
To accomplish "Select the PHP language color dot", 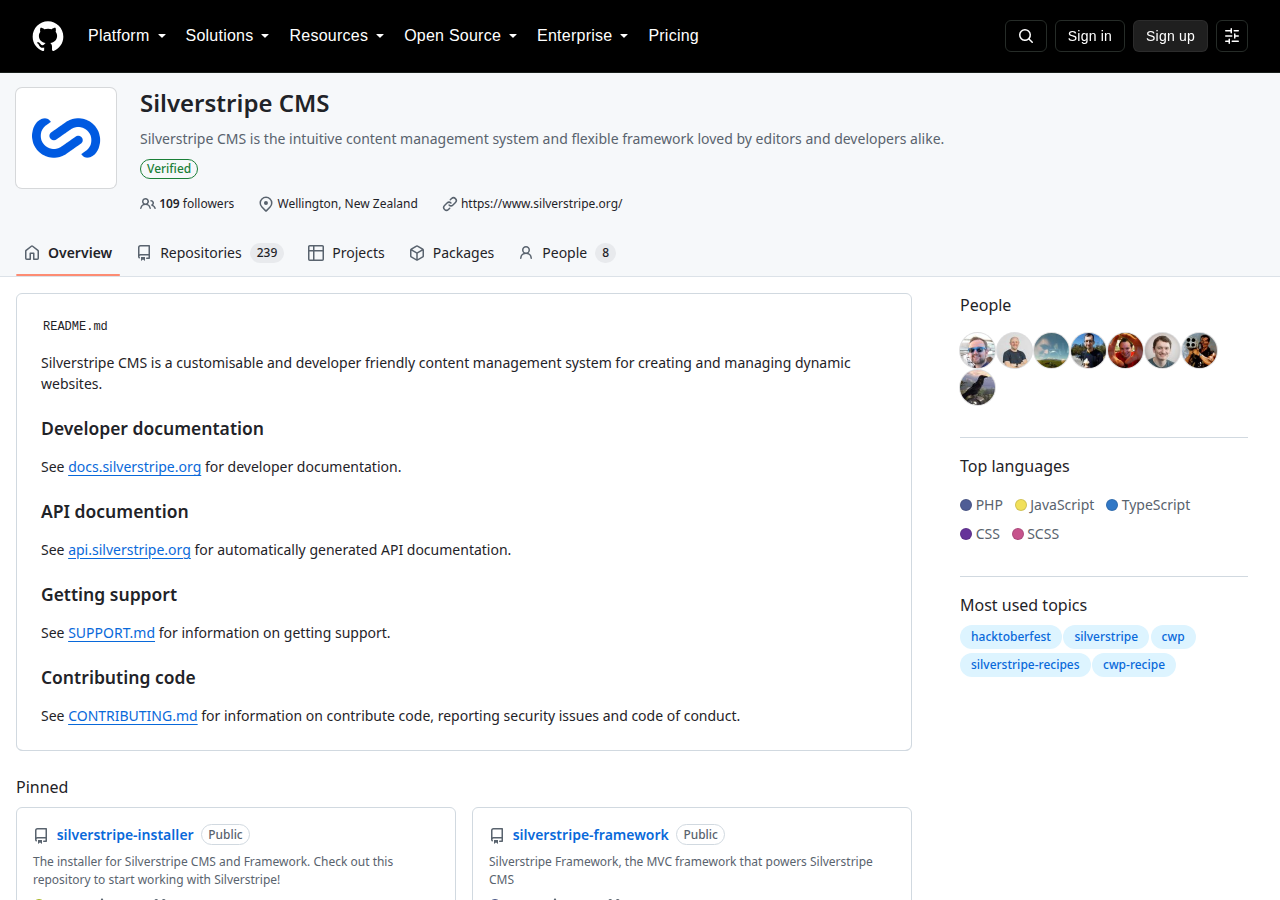I will pyautogui.click(x=966, y=505).
